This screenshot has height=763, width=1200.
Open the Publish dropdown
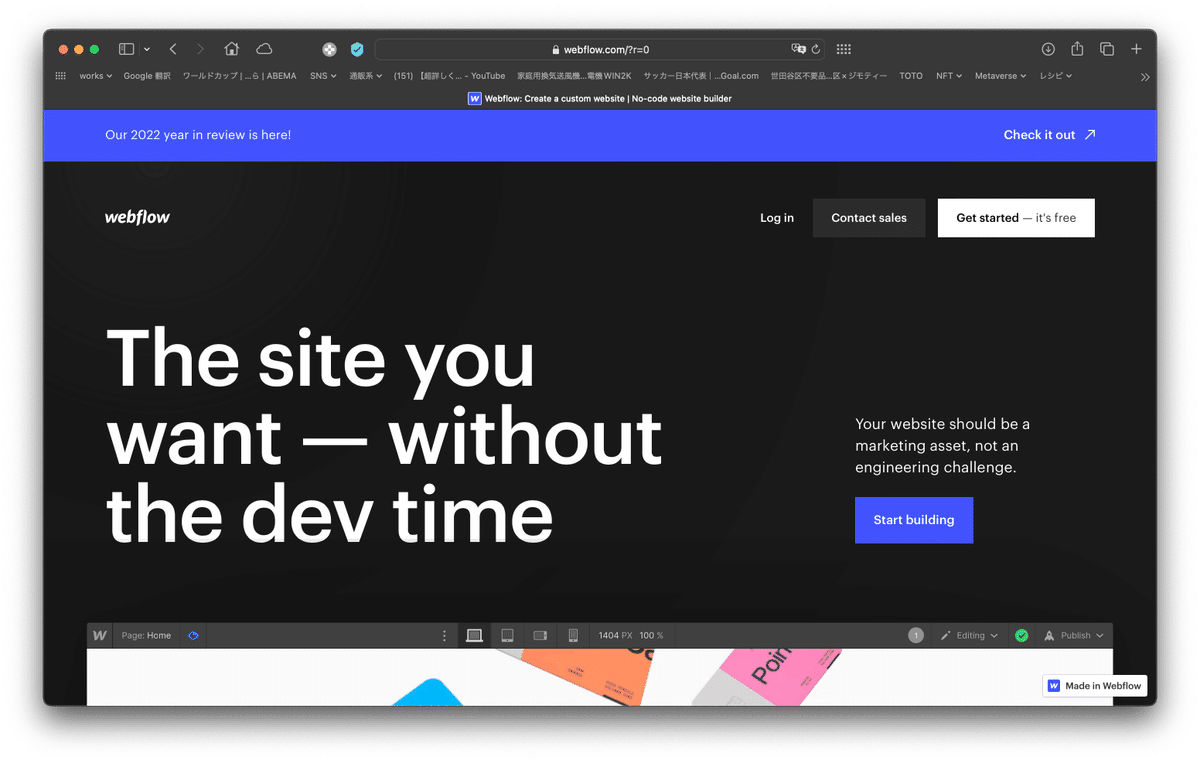(x=1075, y=635)
